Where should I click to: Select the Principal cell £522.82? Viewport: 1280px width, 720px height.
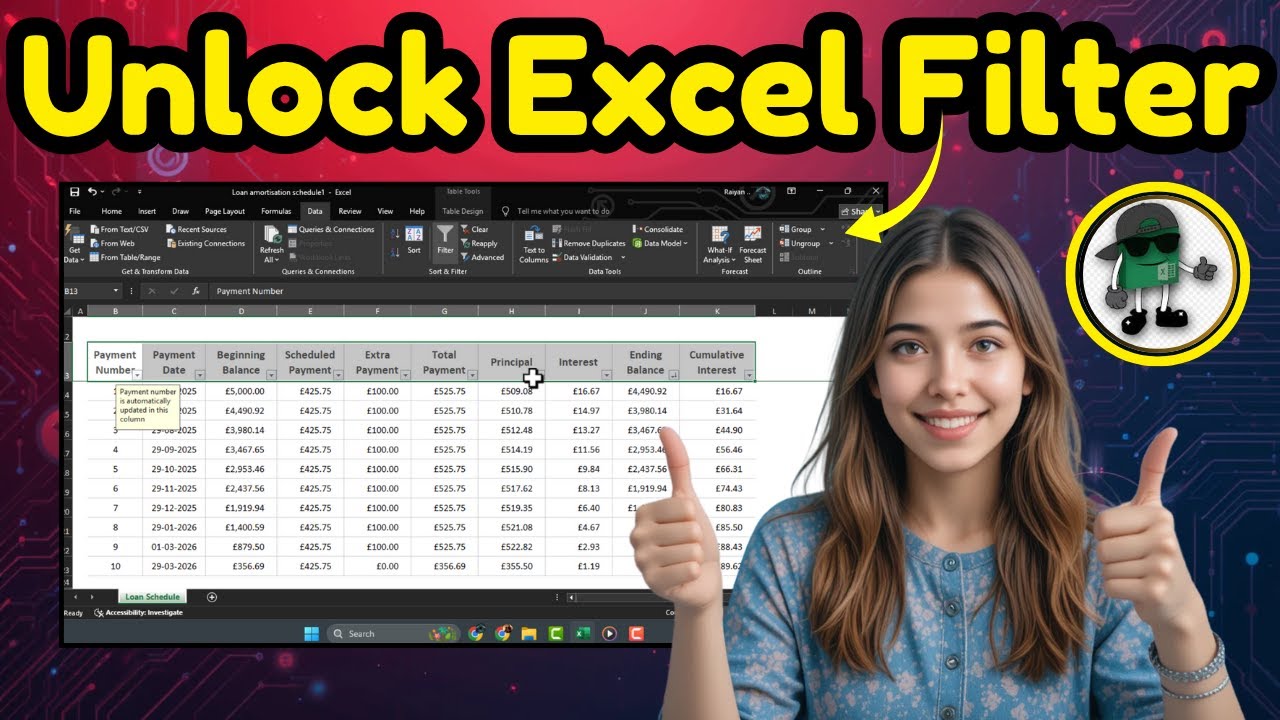tap(512, 546)
